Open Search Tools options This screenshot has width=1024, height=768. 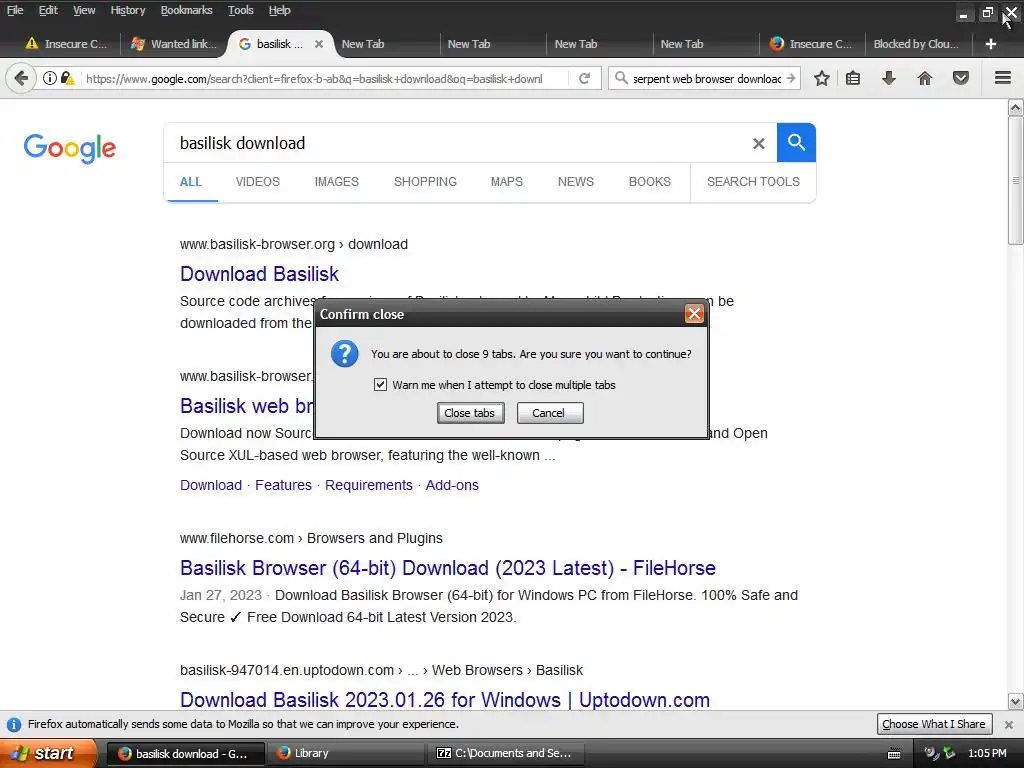(x=753, y=182)
